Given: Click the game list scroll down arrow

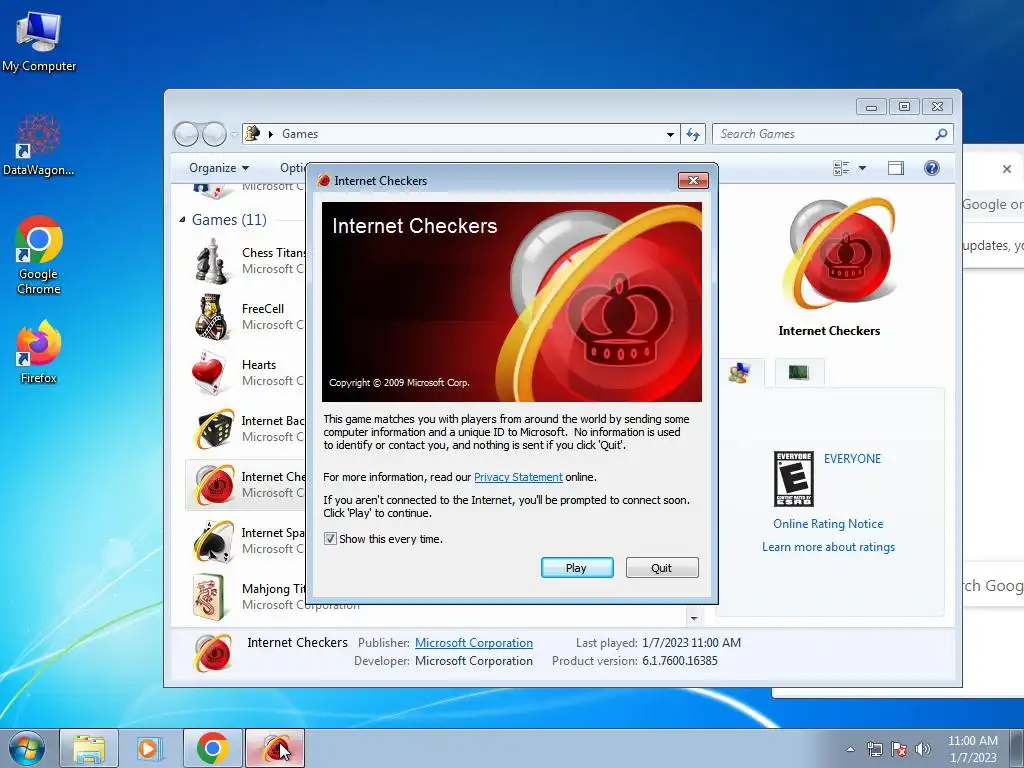Looking at the screenshot, I should (x=694, y=618).
